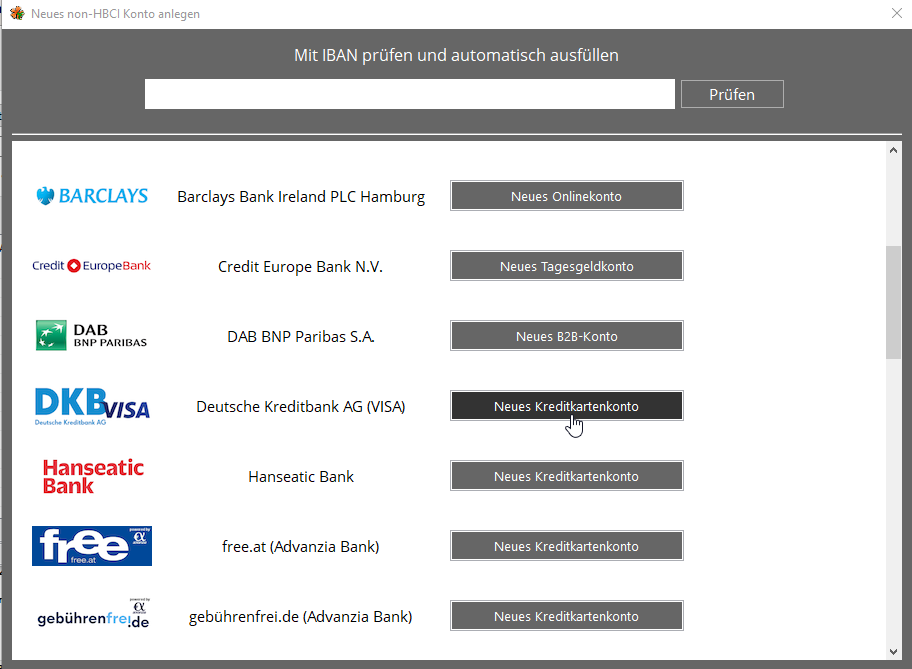Screen dimensions: 912x669
Task: Click the Credit Europe Bank logo
Action: (x=91, y=266)
